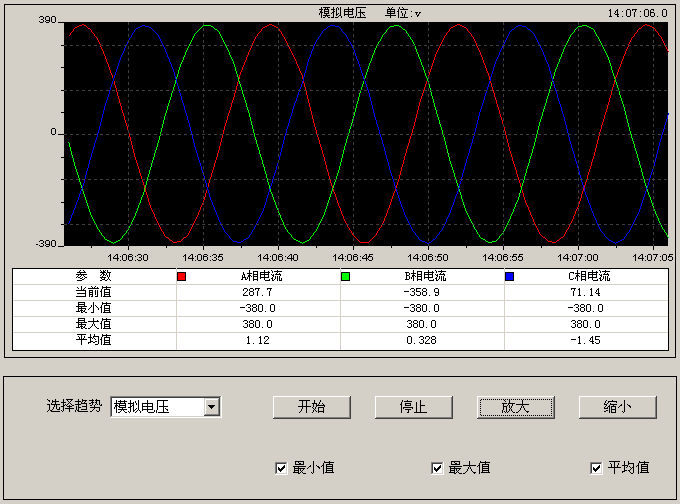Viewport: 680px width, 504px height.
Task: Click the red A相电流 color swatch
Action: 182,276
